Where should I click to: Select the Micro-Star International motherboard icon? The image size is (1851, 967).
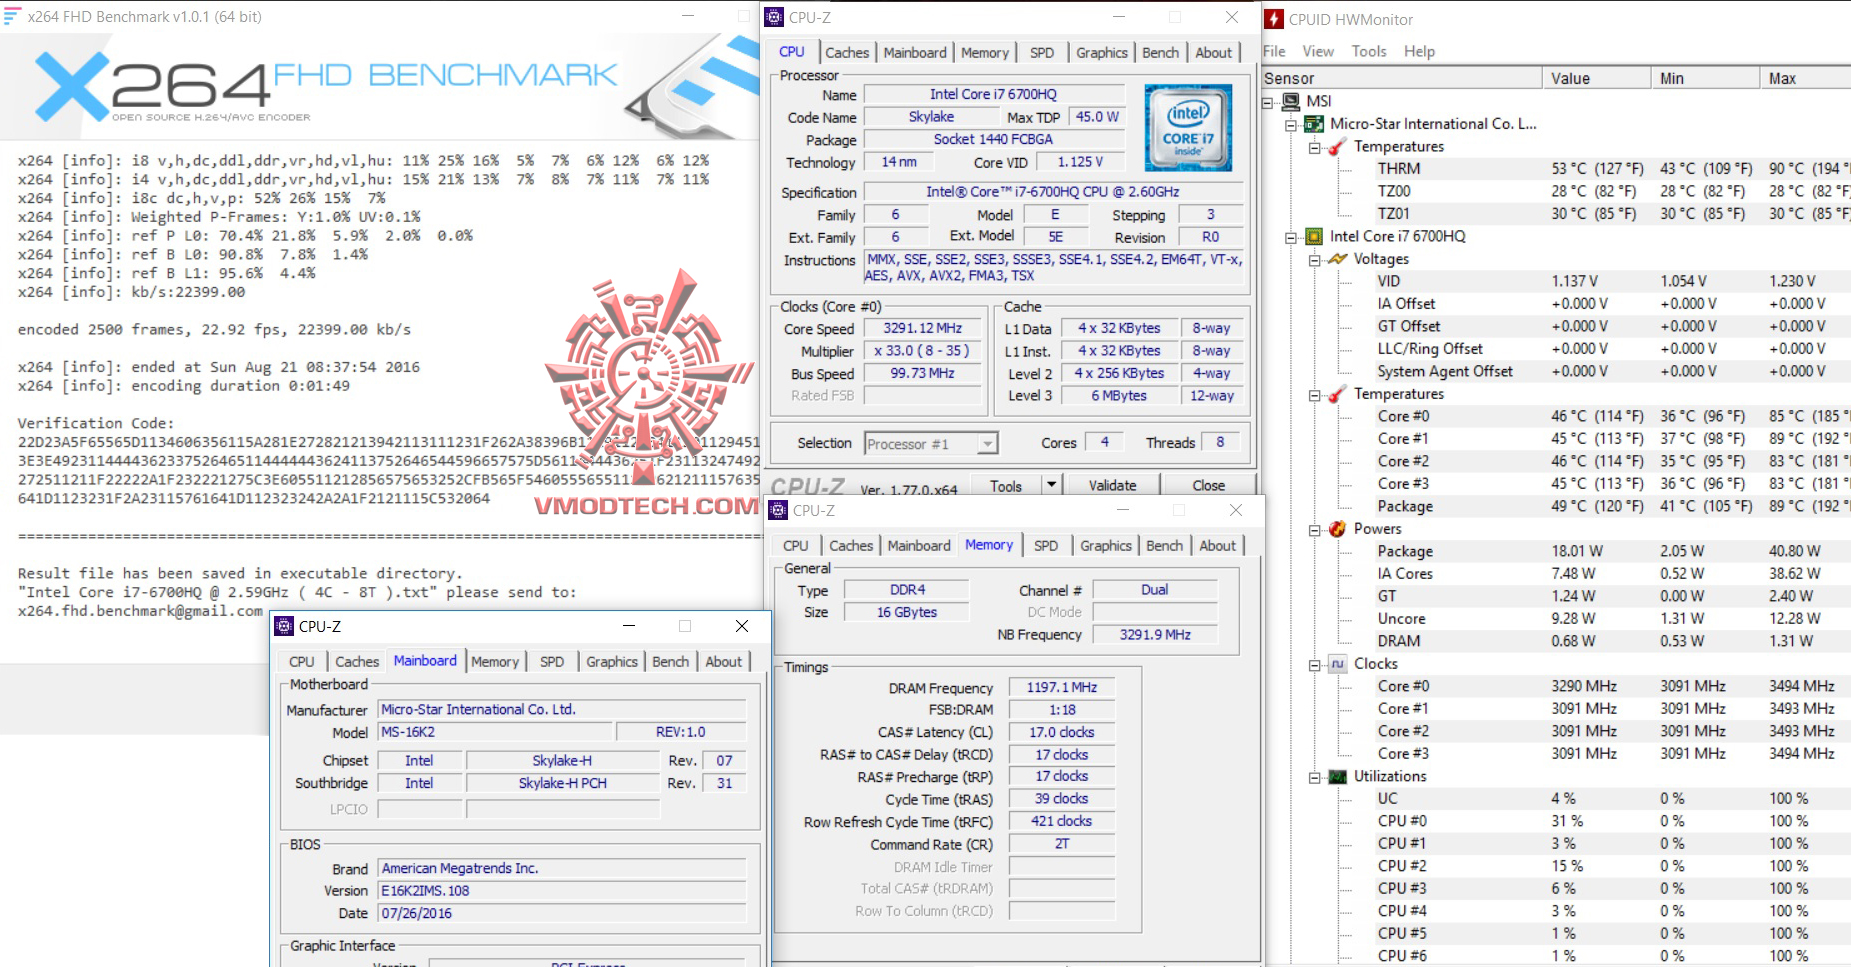click(1315, 124)
